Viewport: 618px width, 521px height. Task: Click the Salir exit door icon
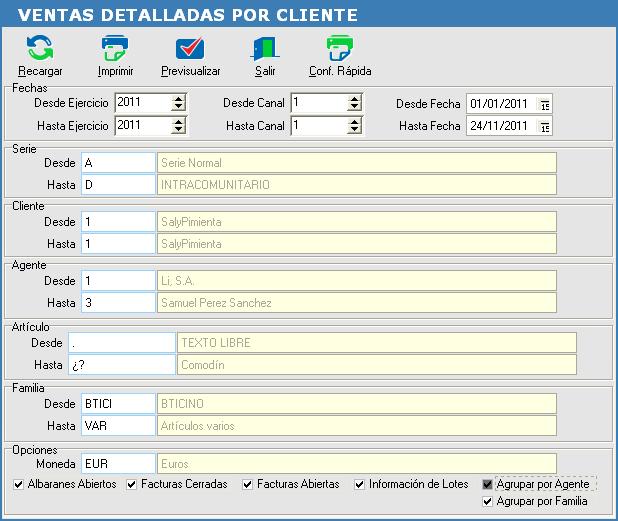[265, 48]
